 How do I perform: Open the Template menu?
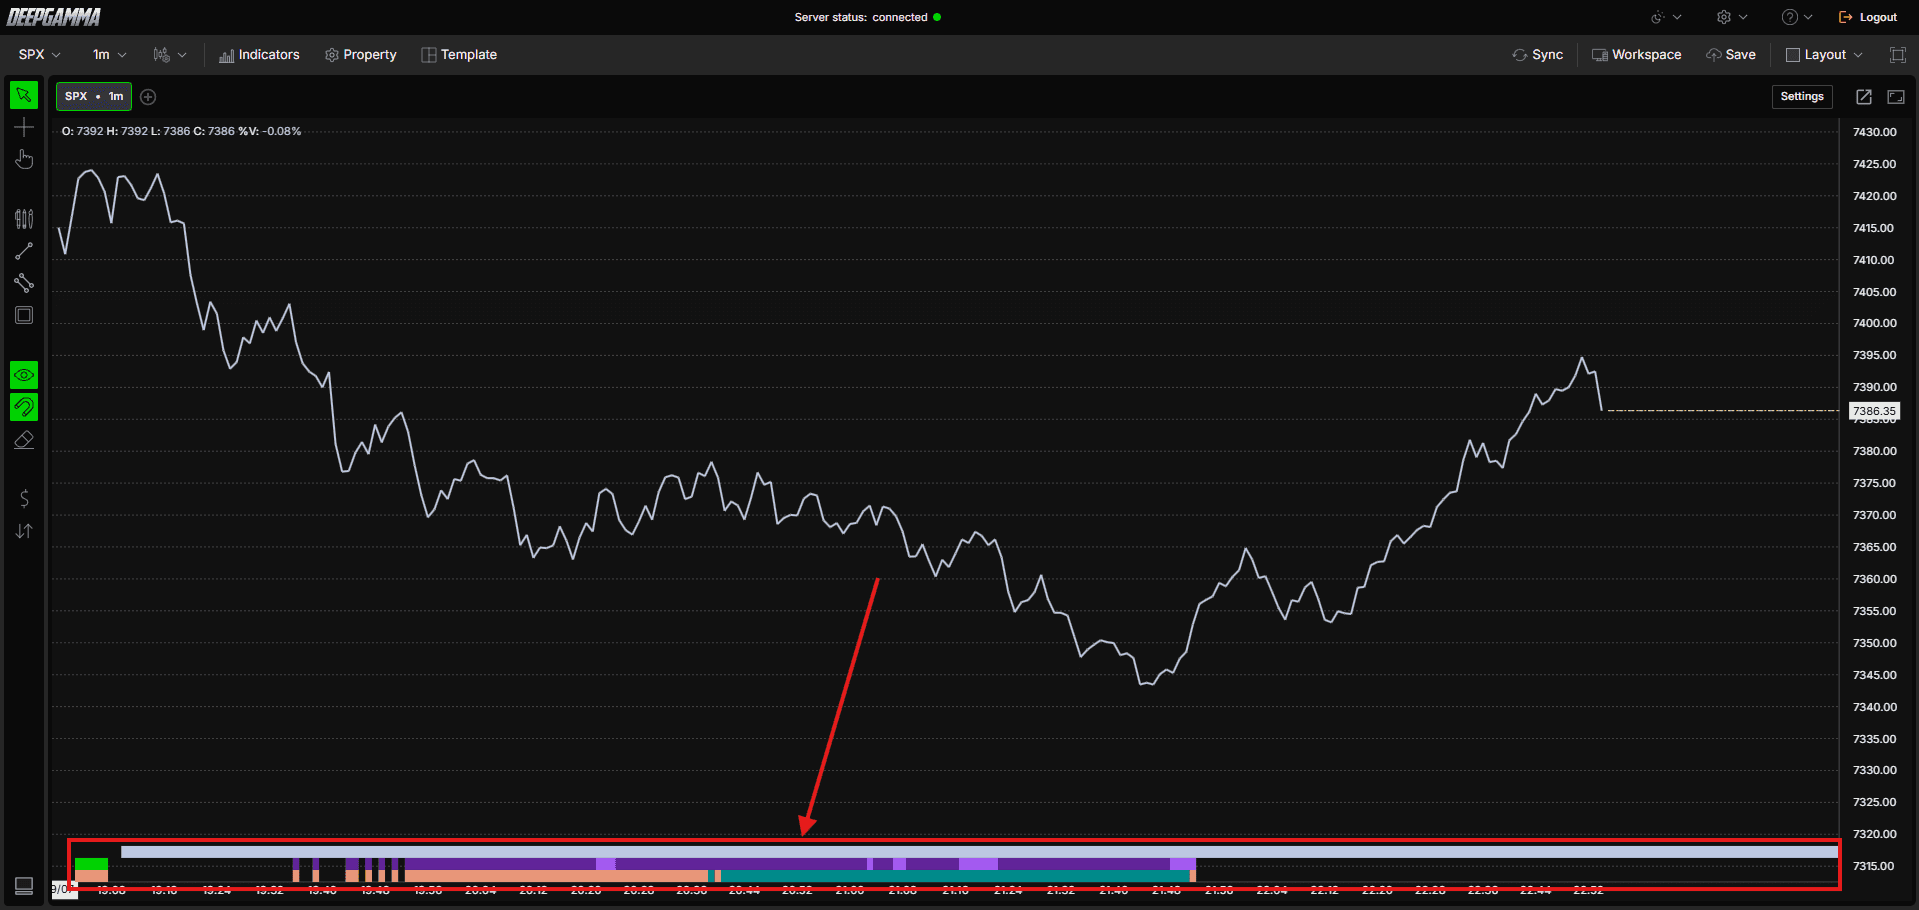coord(459,55)
